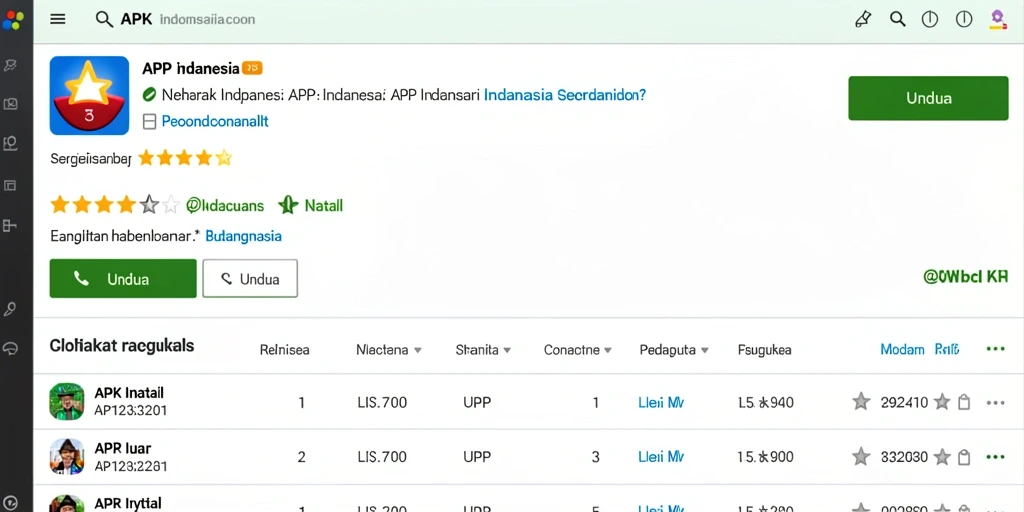This screenshot has width=1024, height=512.
Task: Toggle the star after 292410 in the first row
Action: [x=942, y=402]
